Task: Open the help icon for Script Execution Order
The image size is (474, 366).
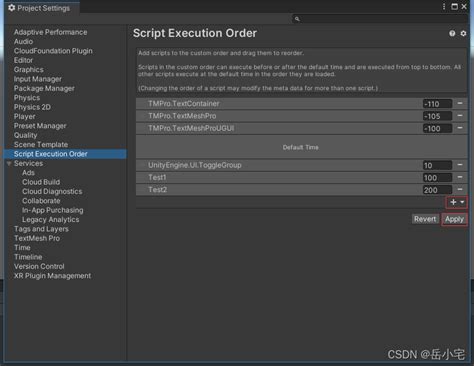Action: (452, 33)
